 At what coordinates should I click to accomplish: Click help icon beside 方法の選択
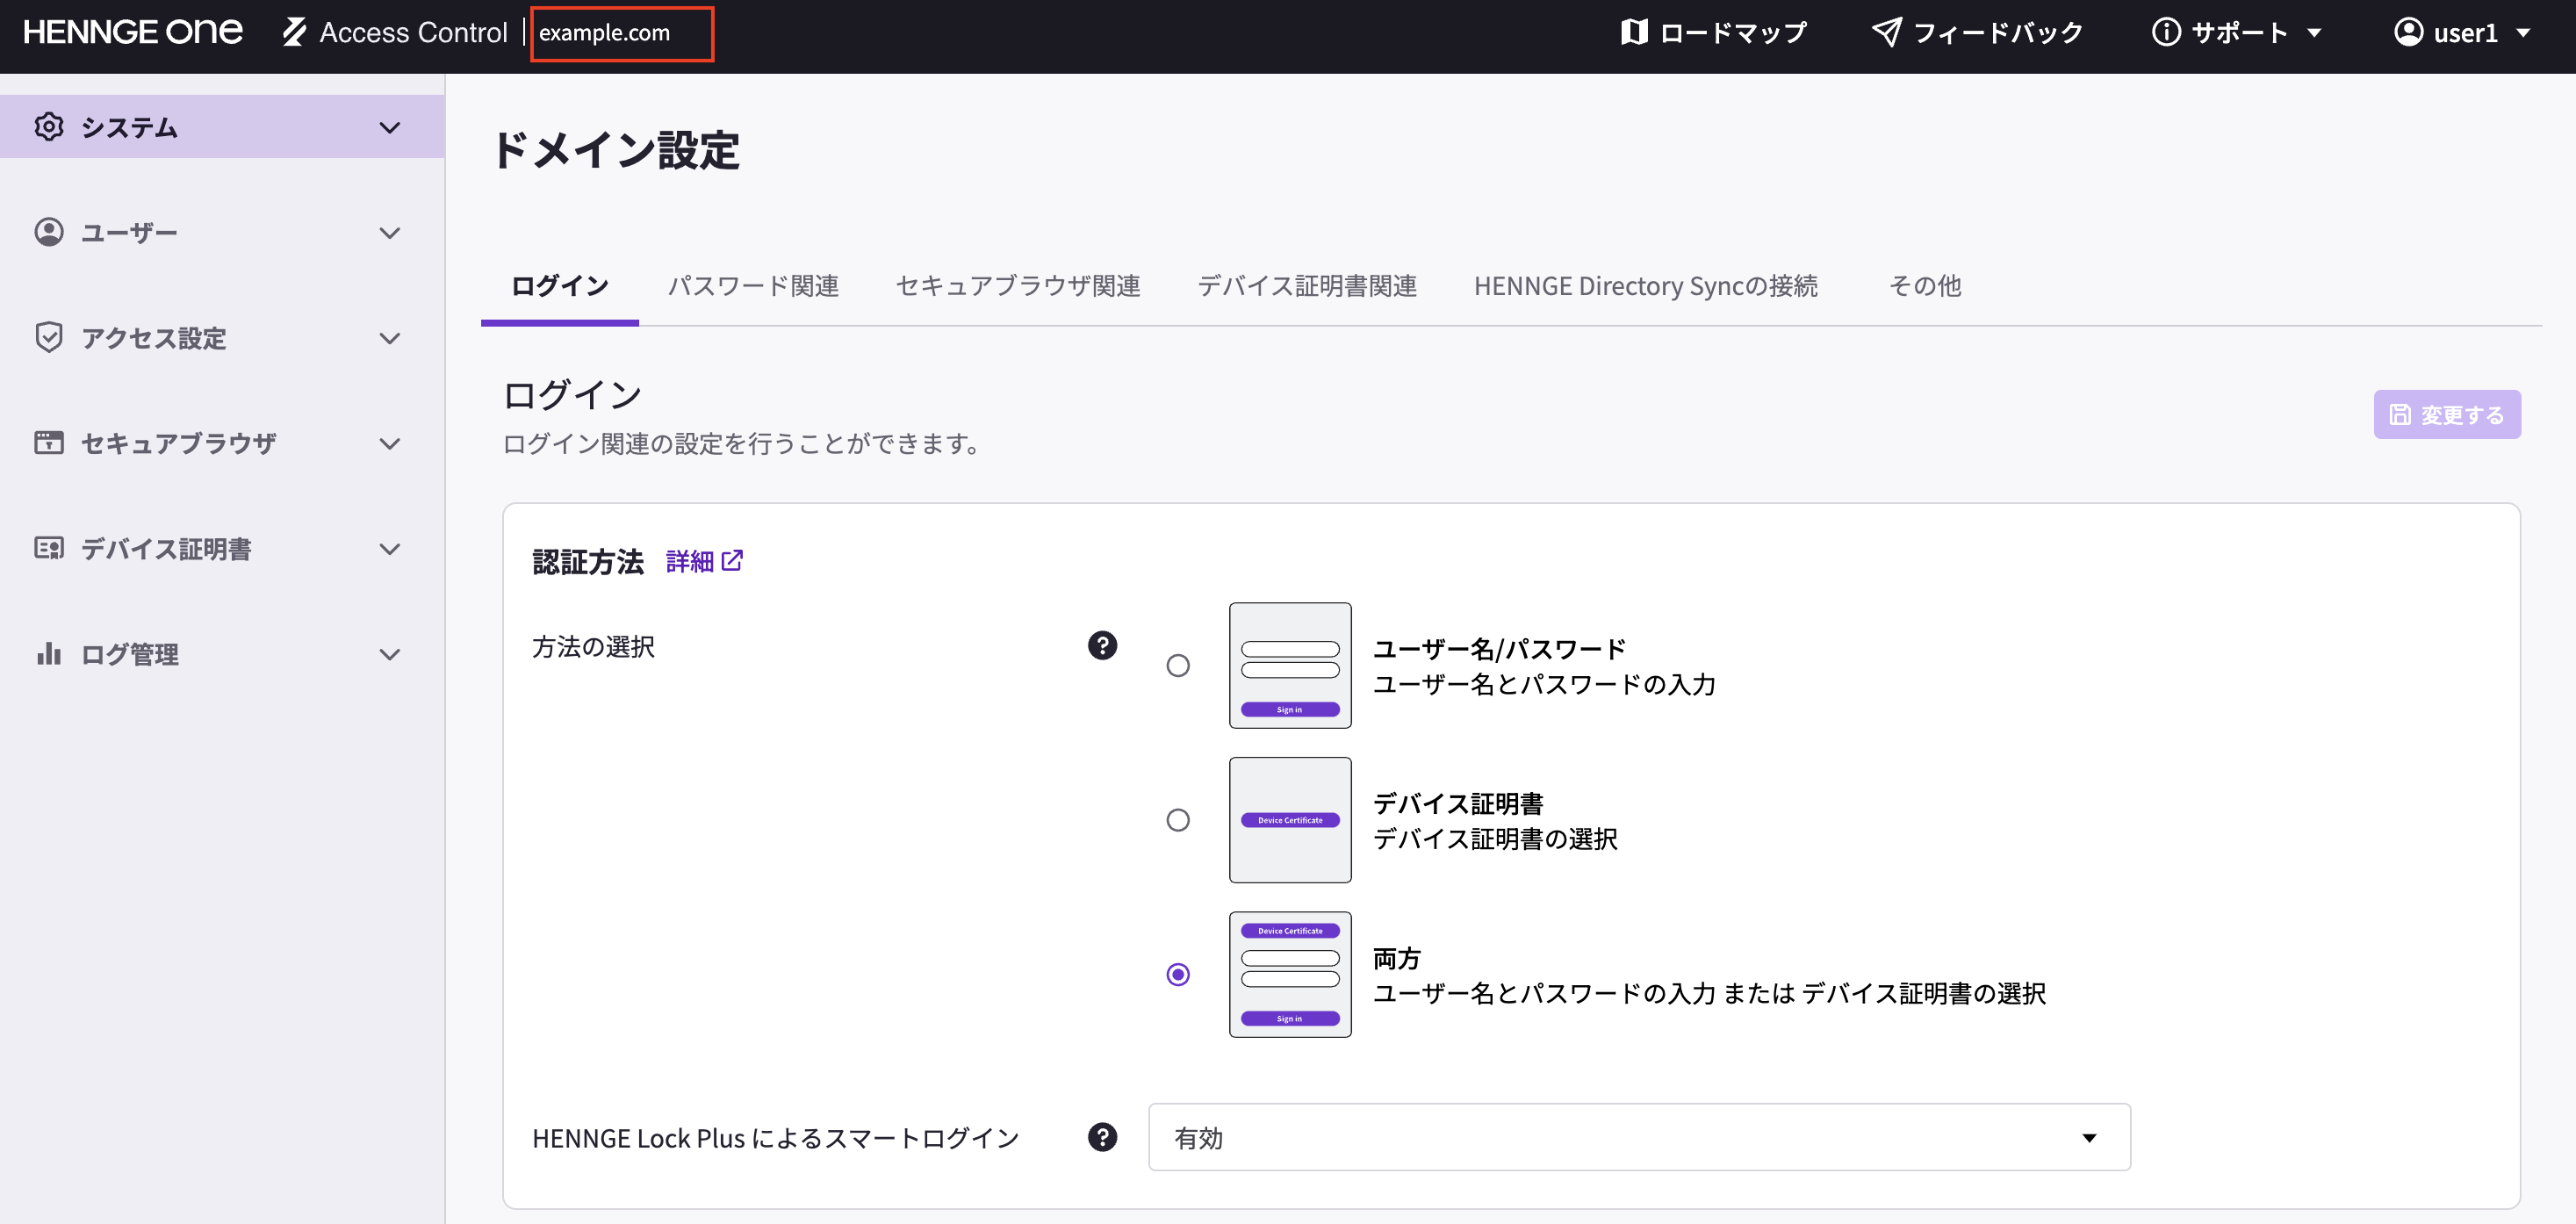coord(1102,645)
